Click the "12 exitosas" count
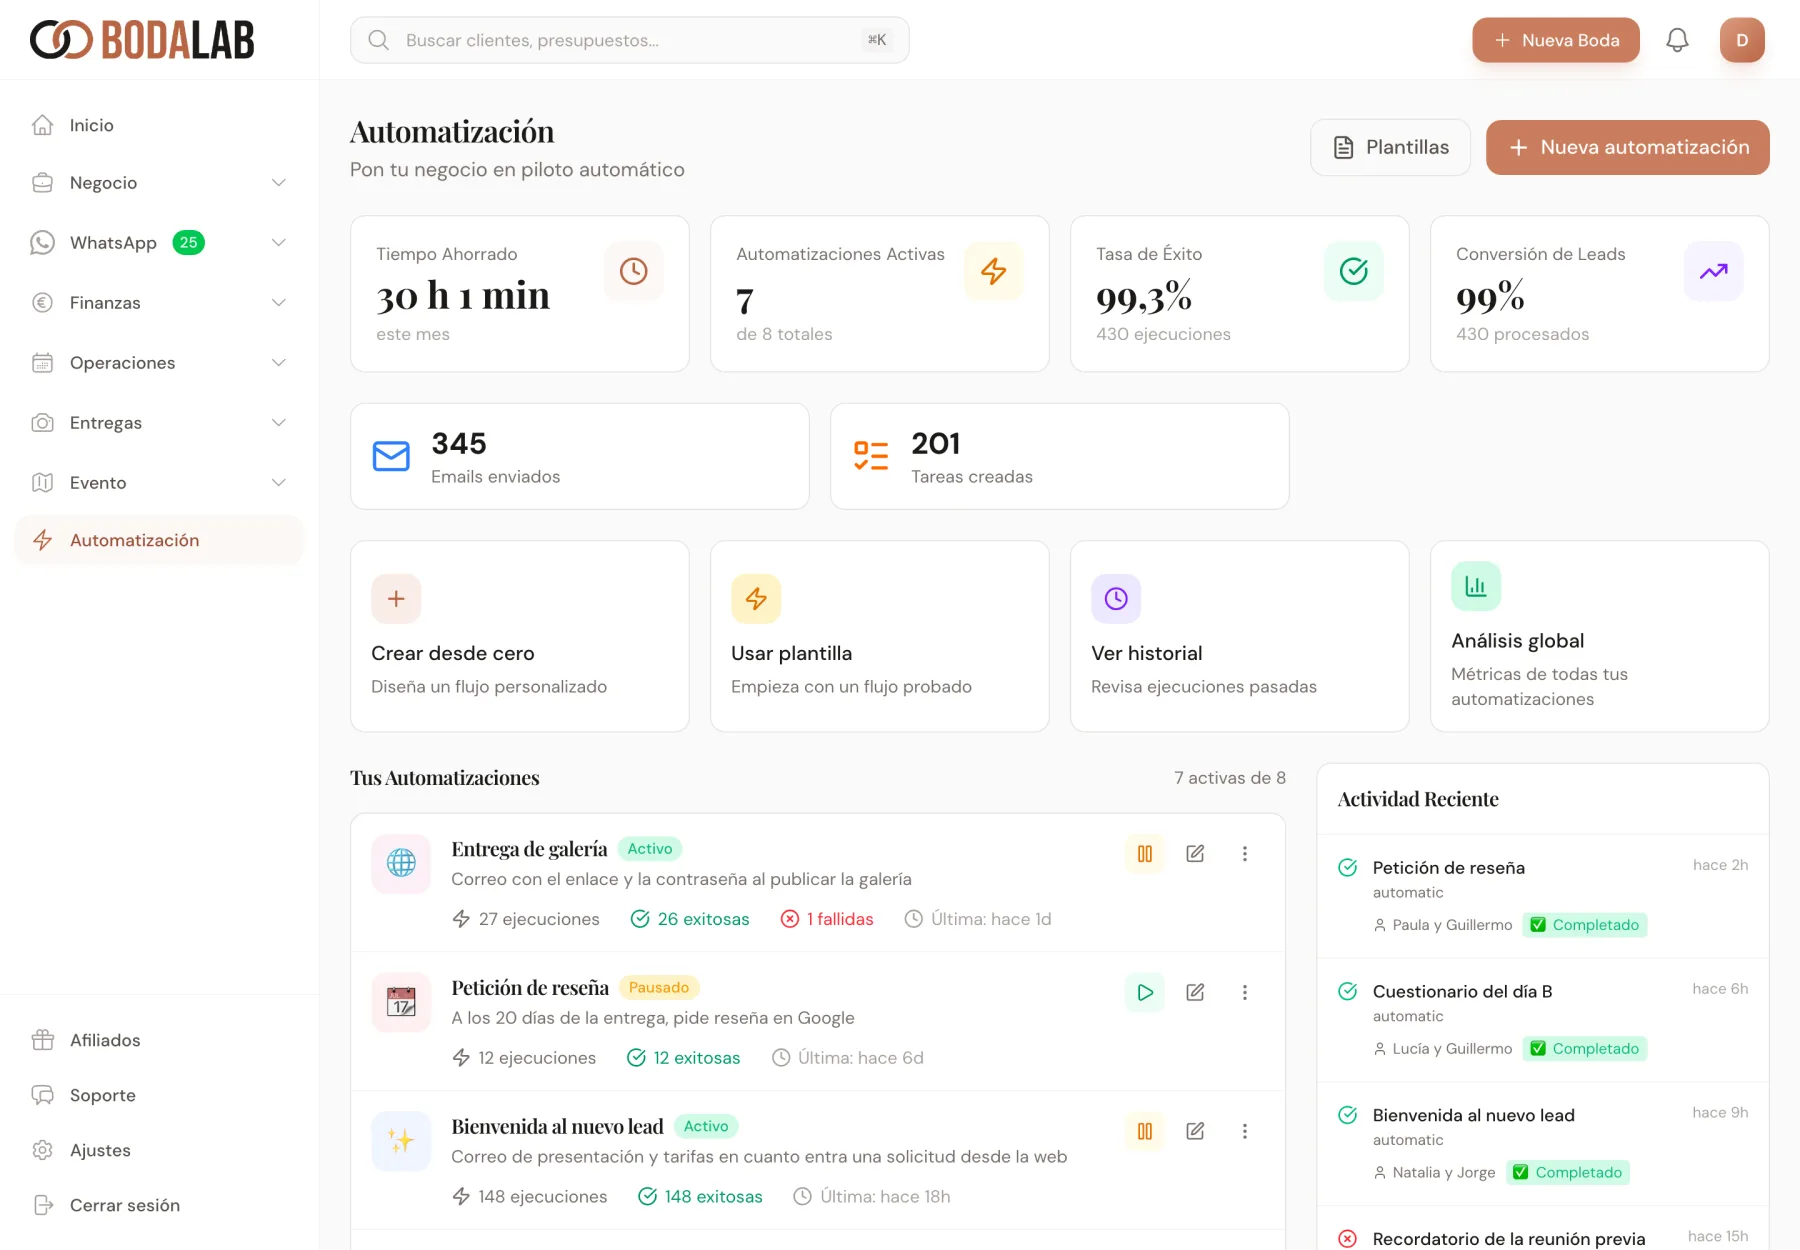Viewport: 1800px width, 1250px height. coord(684,1058)
